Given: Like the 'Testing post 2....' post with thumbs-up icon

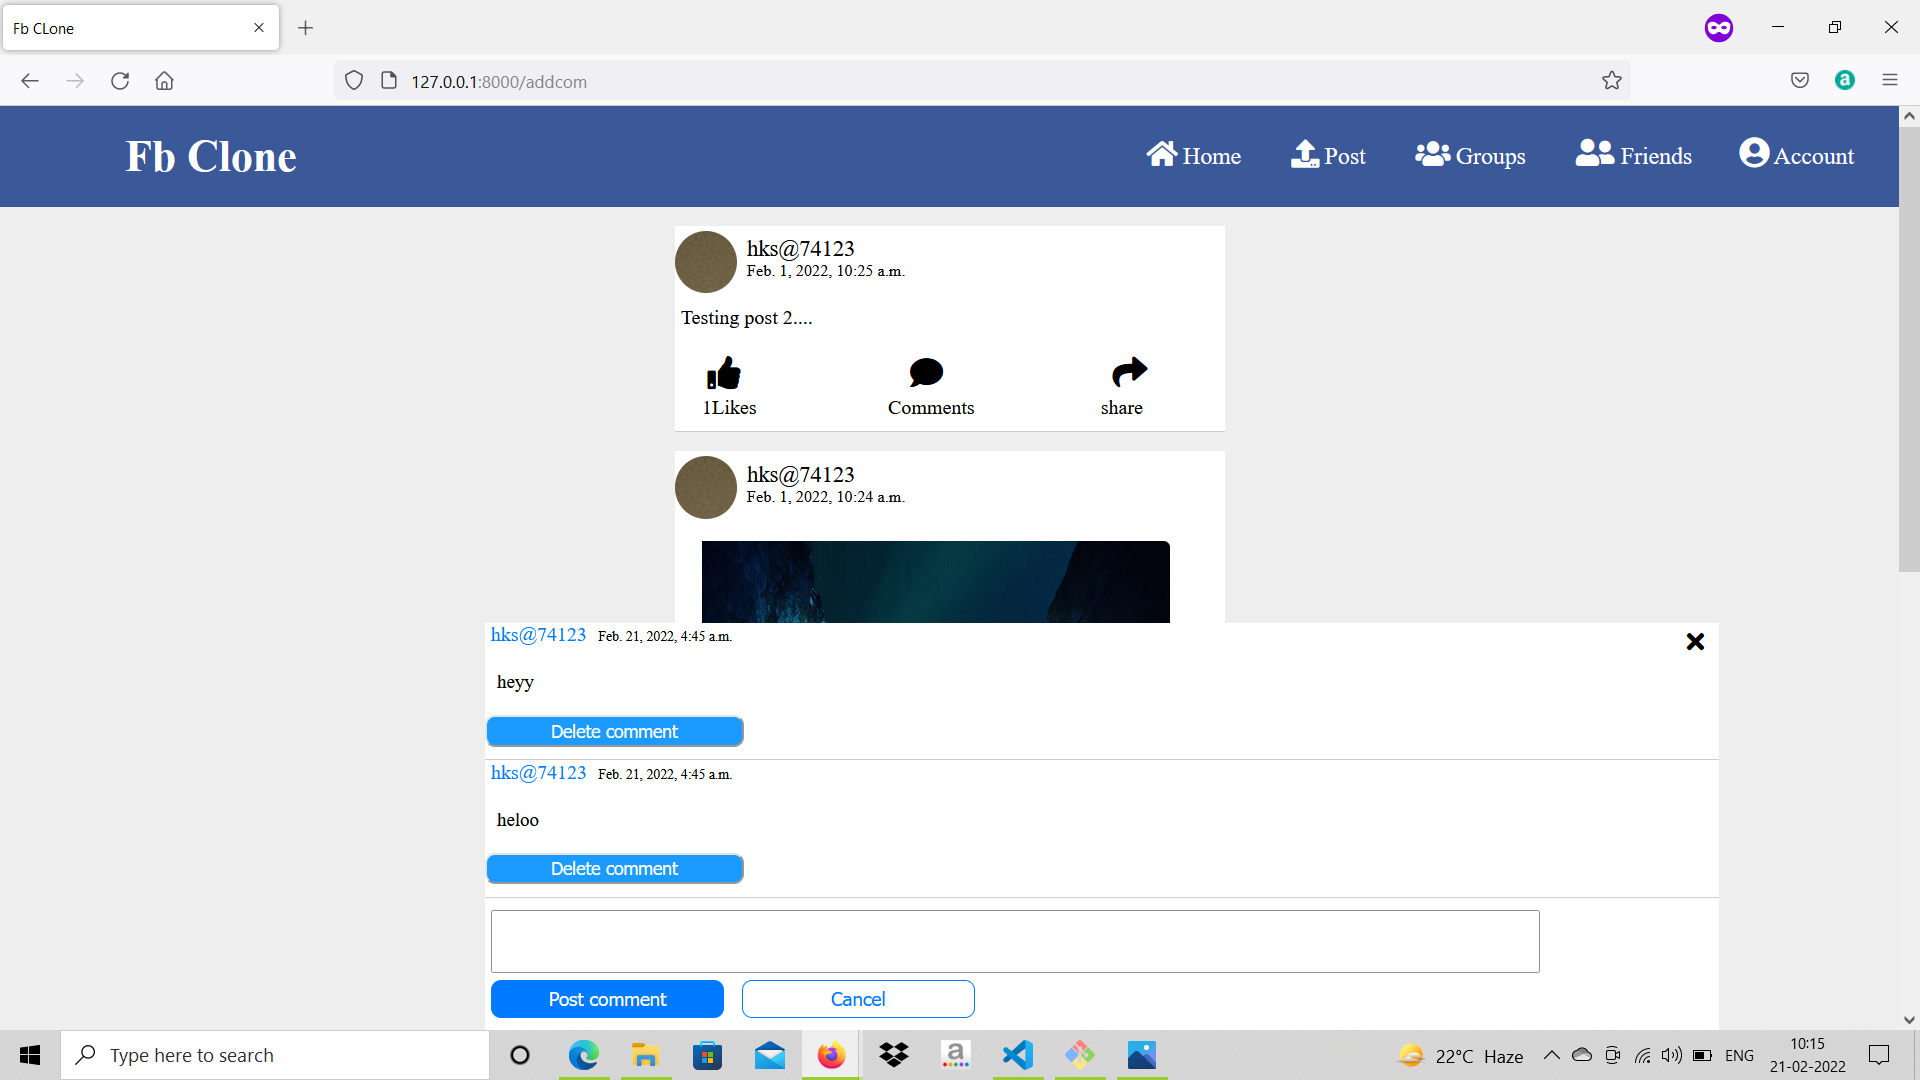Looking at the screenshot, I should pyautogui.click(x=724, y=373).
